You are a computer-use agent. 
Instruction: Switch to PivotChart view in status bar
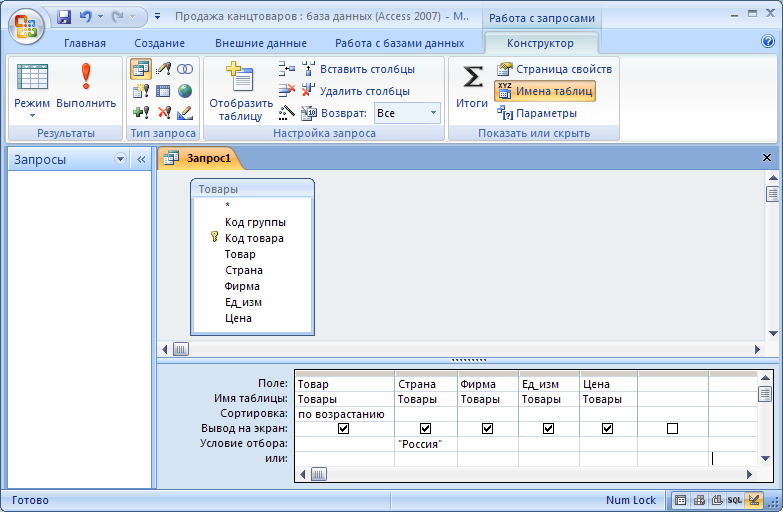[x=717, y=500]
